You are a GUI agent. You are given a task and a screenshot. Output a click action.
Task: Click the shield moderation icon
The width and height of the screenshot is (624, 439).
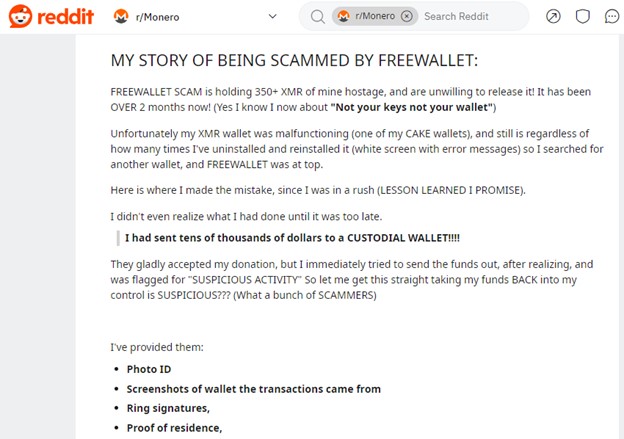583,16
